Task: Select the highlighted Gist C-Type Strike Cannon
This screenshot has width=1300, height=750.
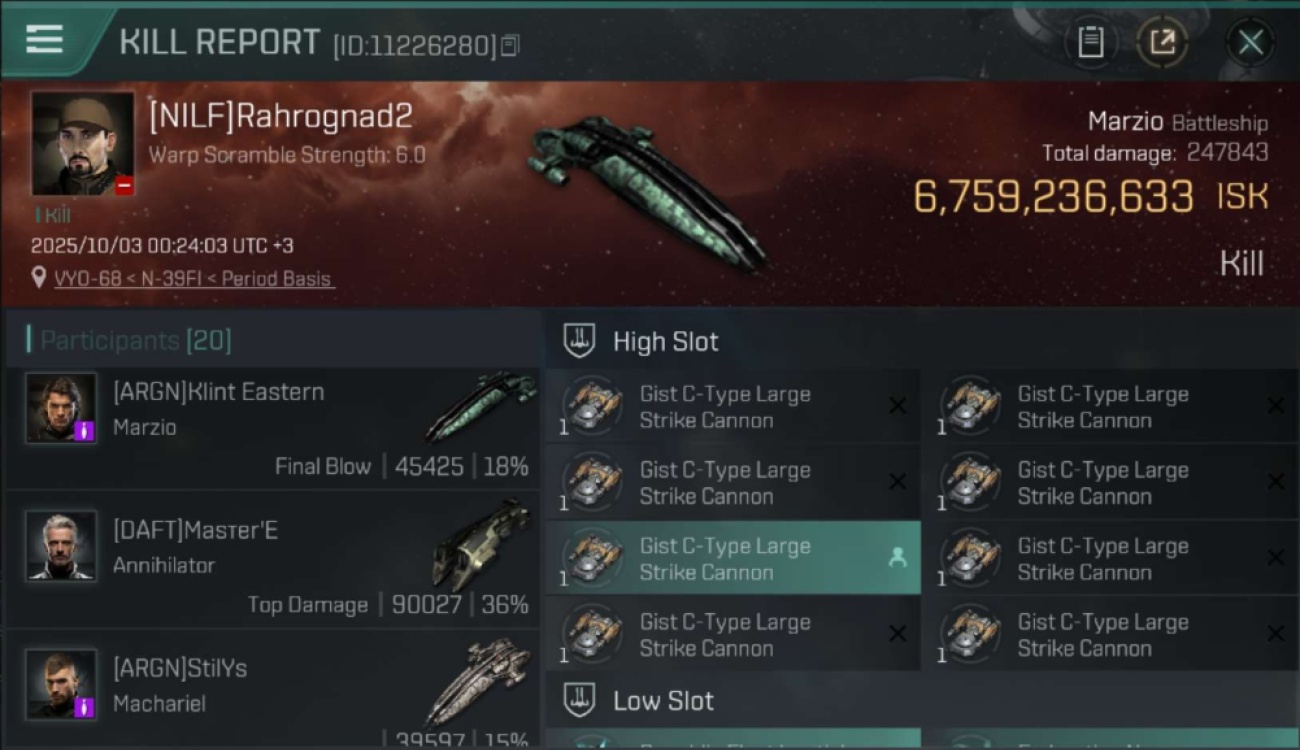Action: [x=733, y=558]
